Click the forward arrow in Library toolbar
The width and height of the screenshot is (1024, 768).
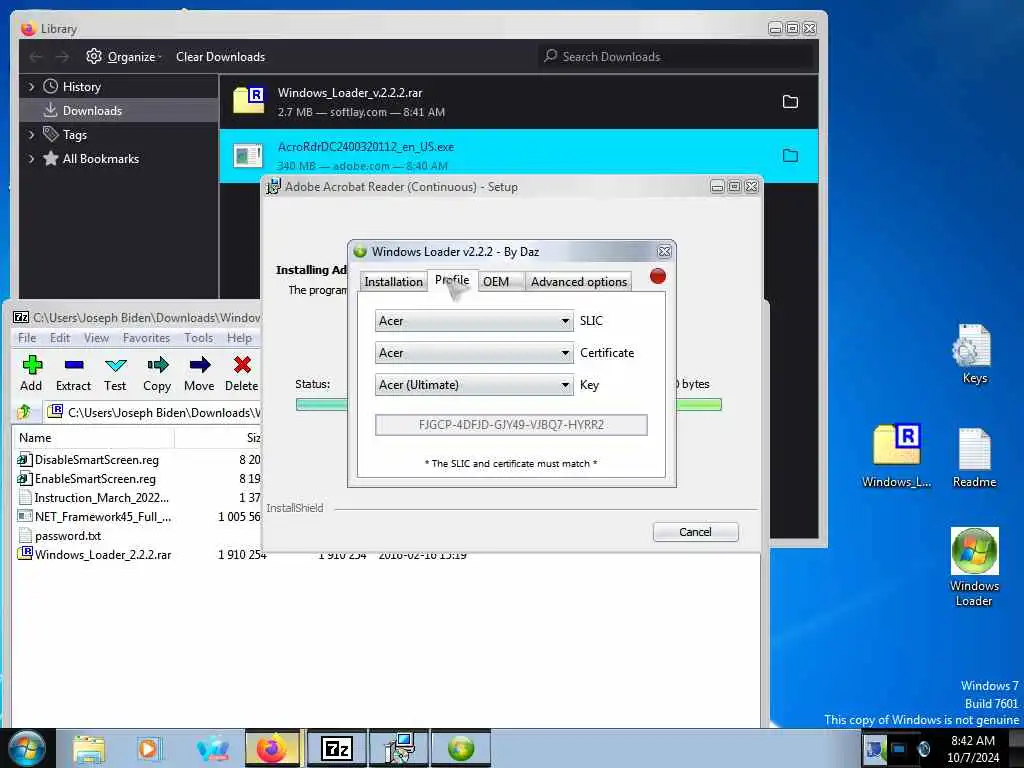pos(62,57)
